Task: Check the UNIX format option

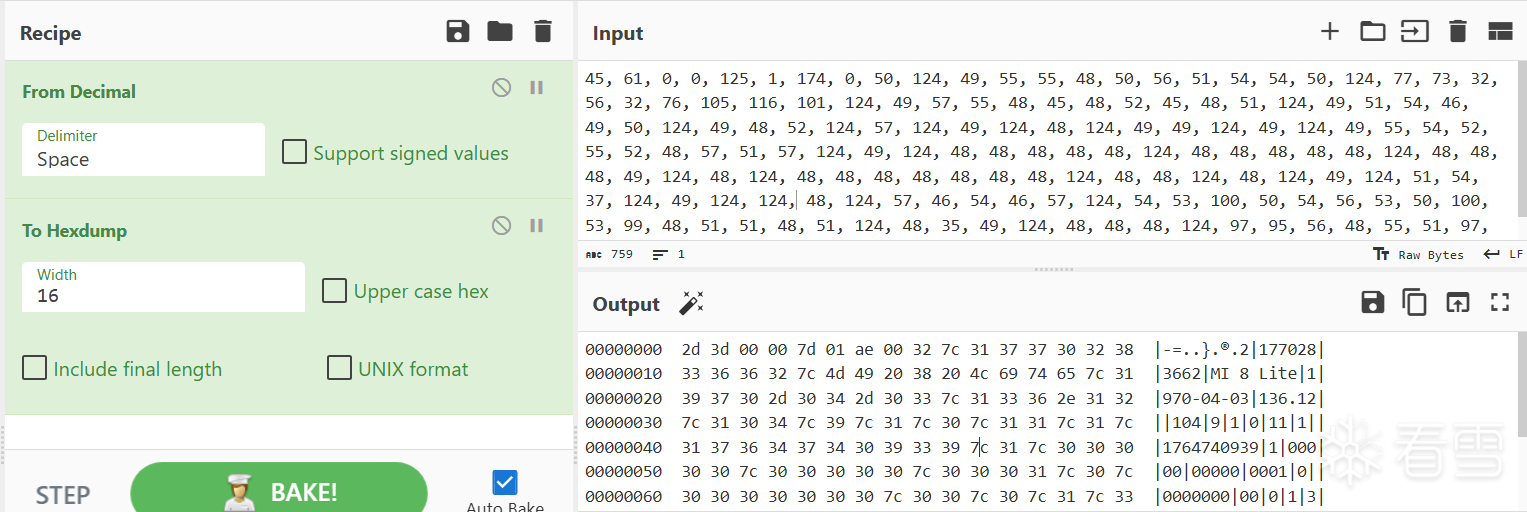Action: point(339,368)
